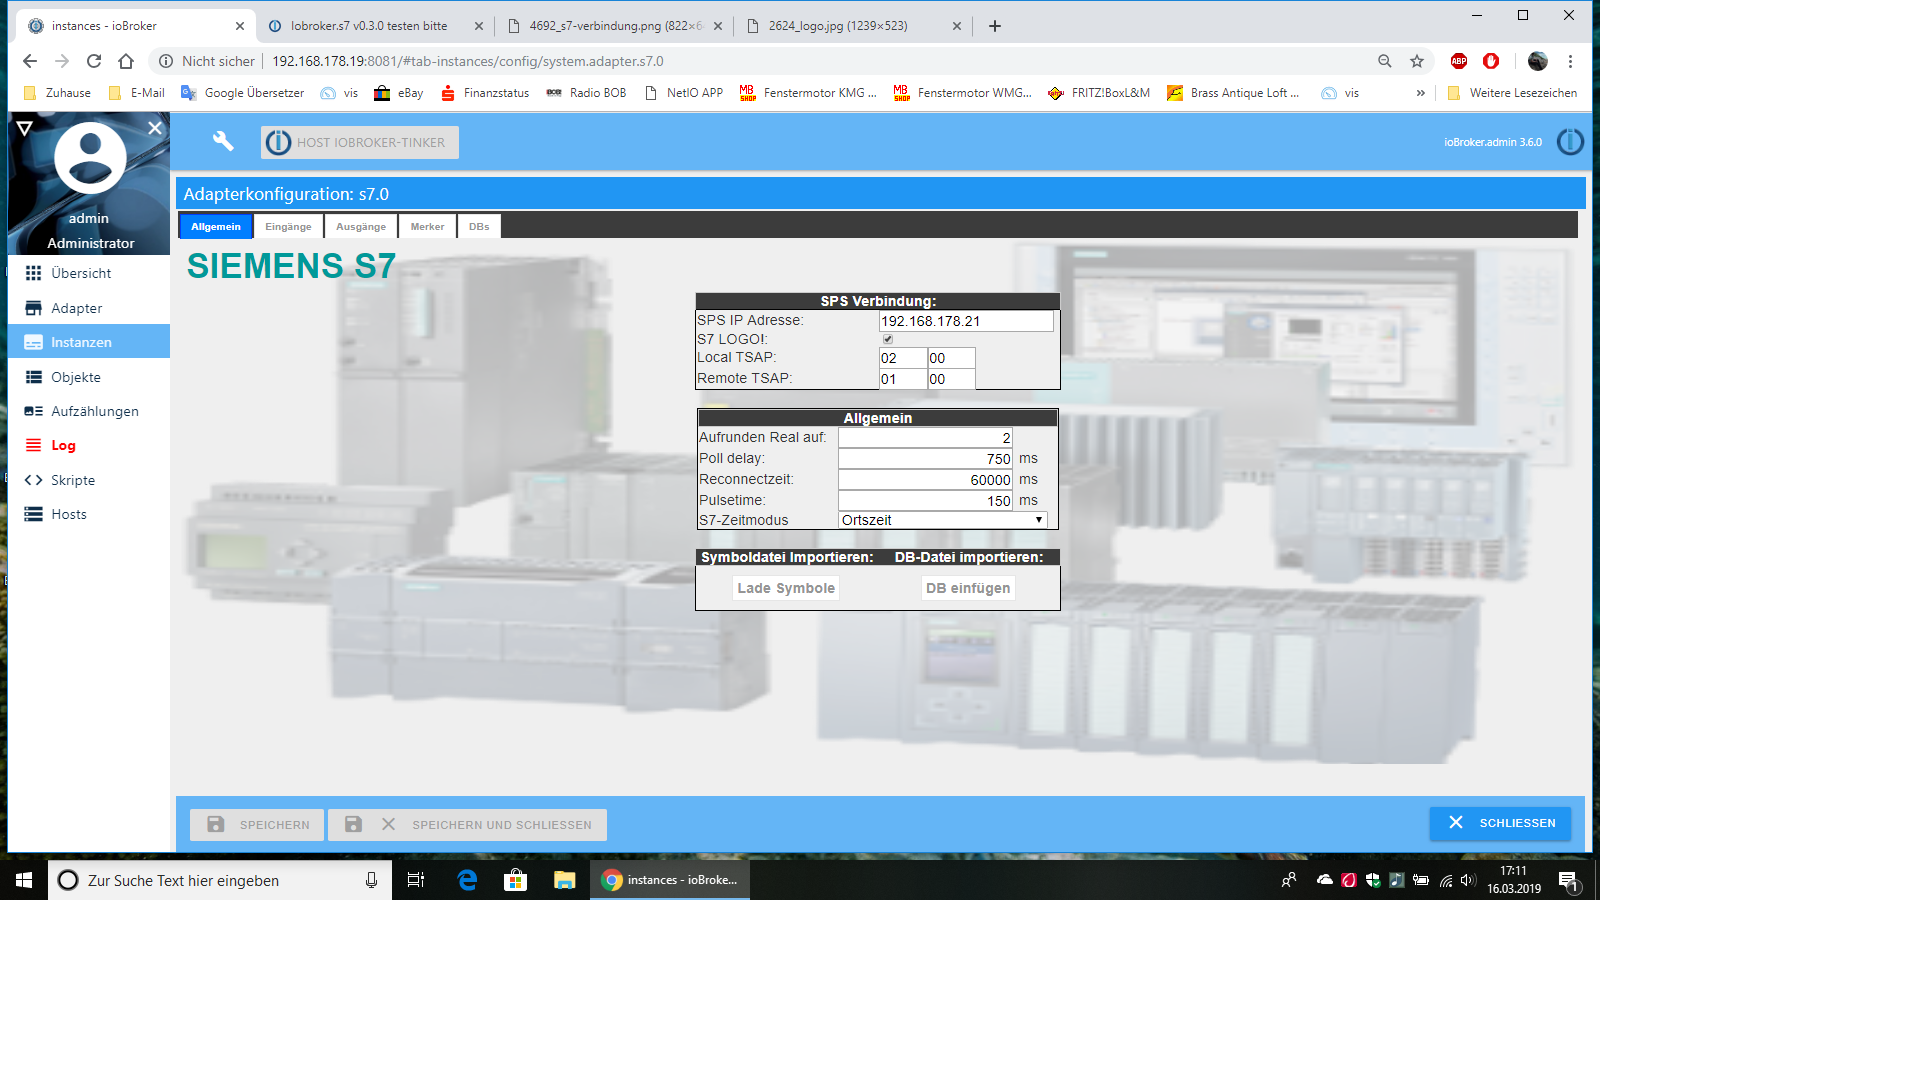Close the sidebar with the X icon
The width and height of the screenshot is (1920, 1080).
(154, 128)
